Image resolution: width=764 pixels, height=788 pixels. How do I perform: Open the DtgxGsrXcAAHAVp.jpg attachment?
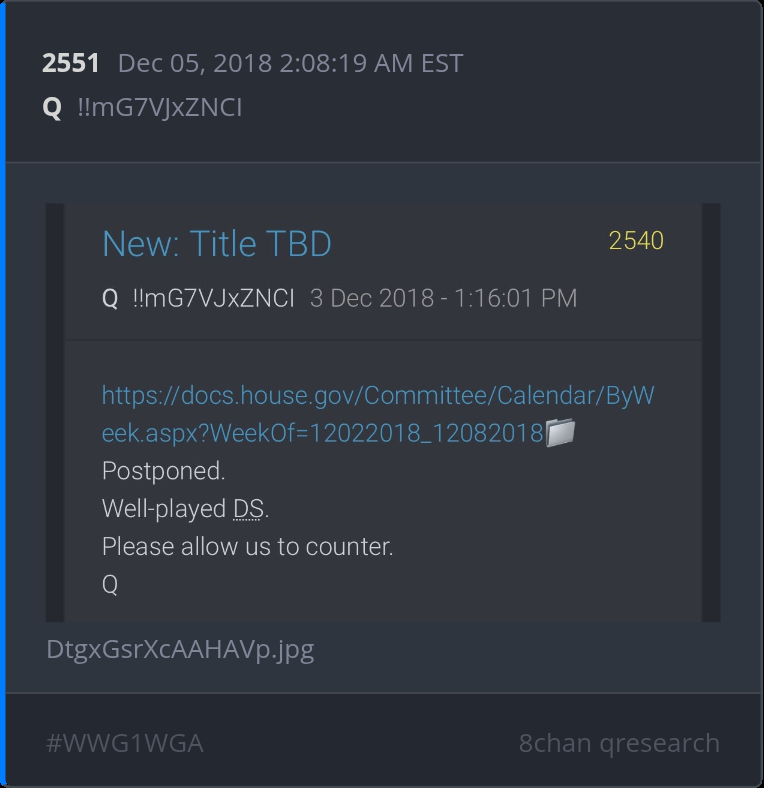[x=180, y=650]
